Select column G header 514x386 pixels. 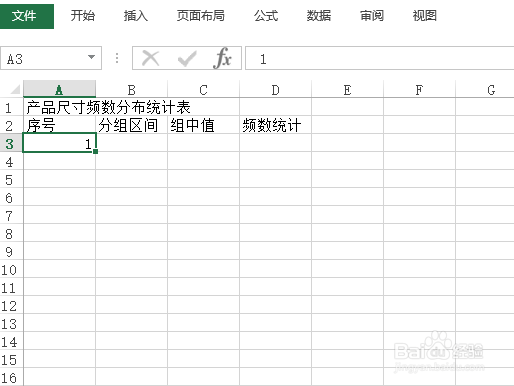click(x=485, y=89)
